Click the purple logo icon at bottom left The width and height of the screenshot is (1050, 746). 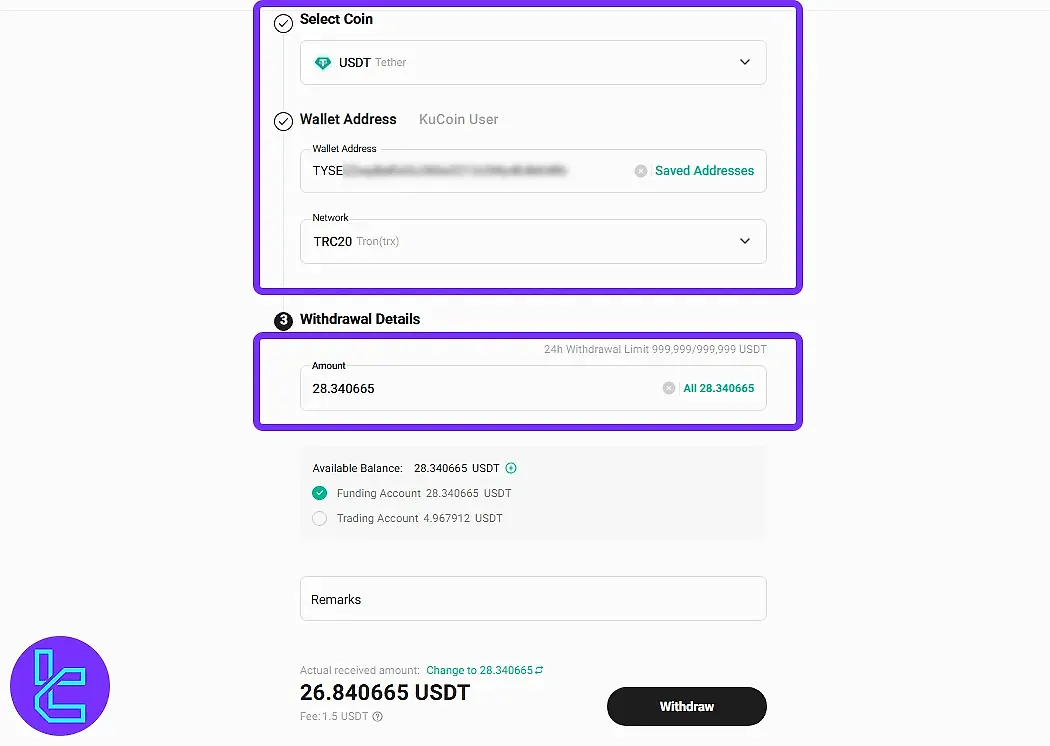click(x=60, y=685)
